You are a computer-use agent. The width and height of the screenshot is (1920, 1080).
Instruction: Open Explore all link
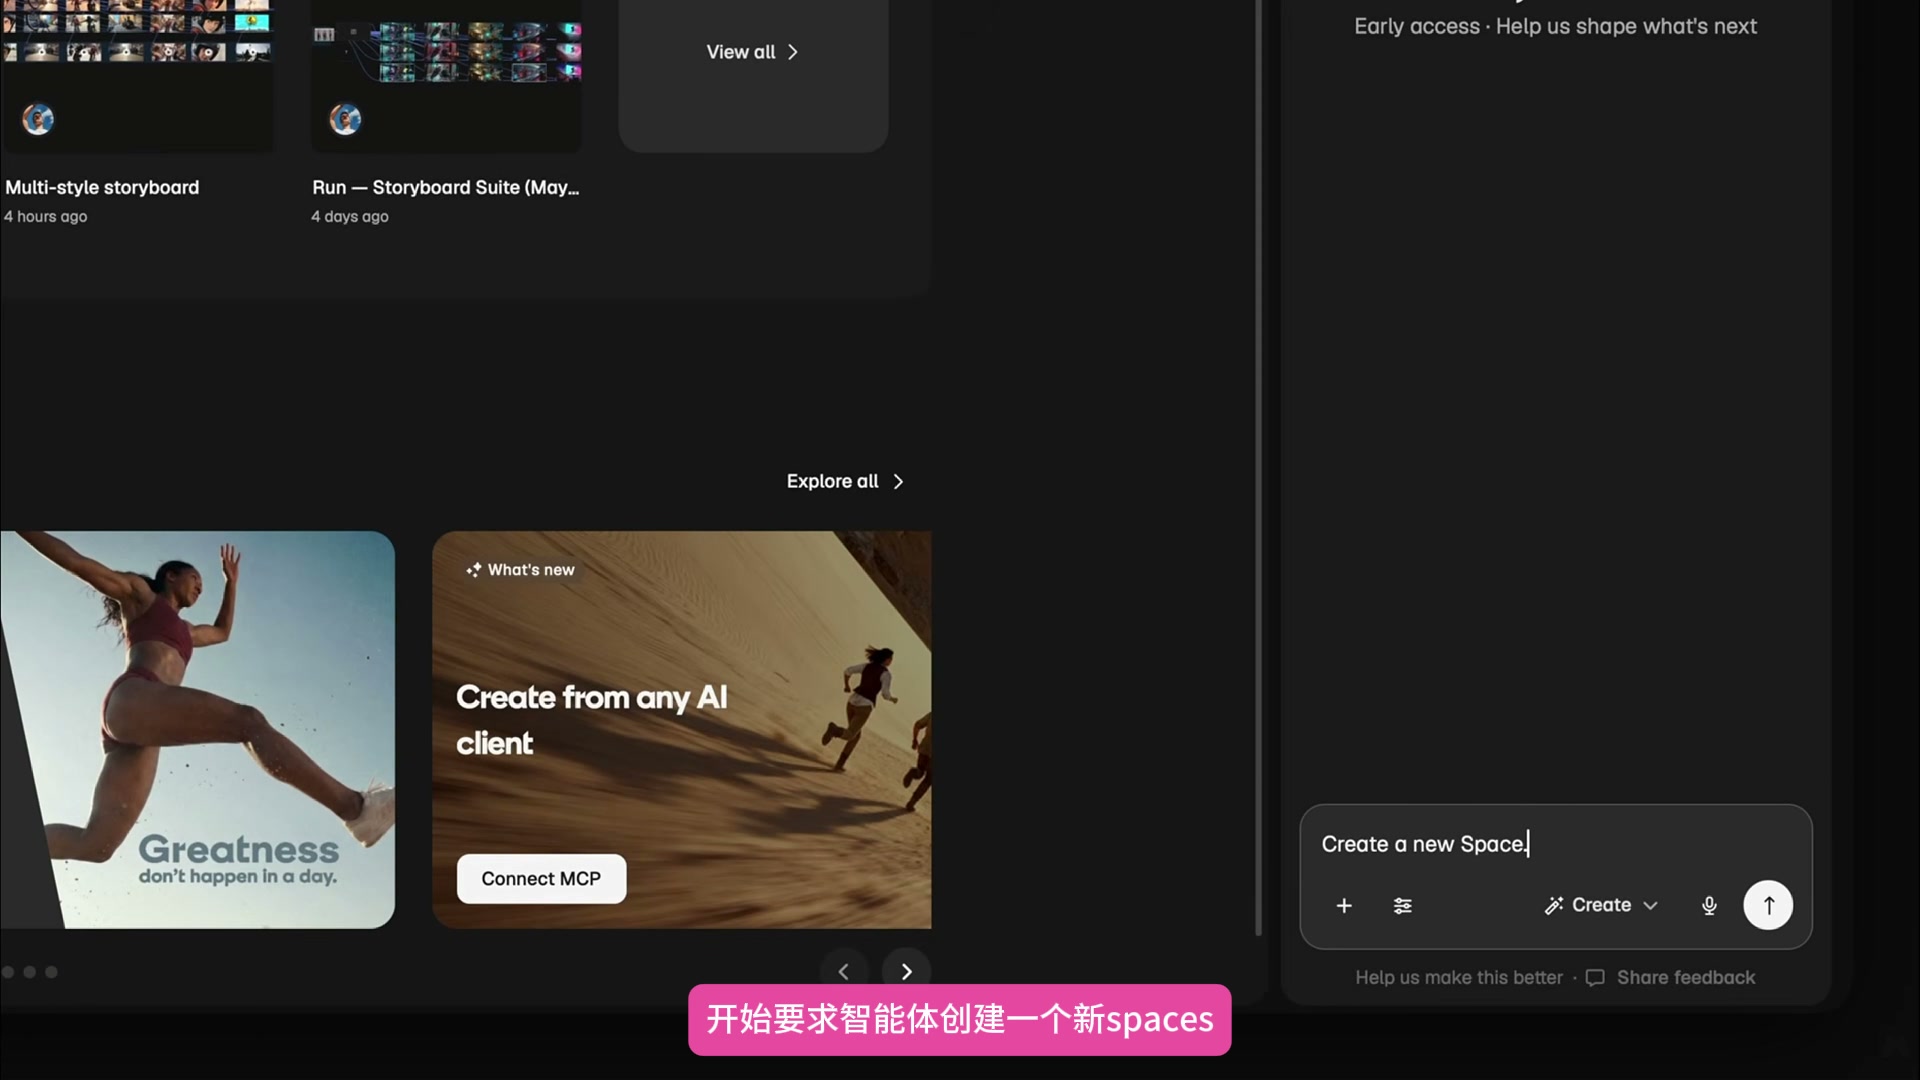(845, 481)
